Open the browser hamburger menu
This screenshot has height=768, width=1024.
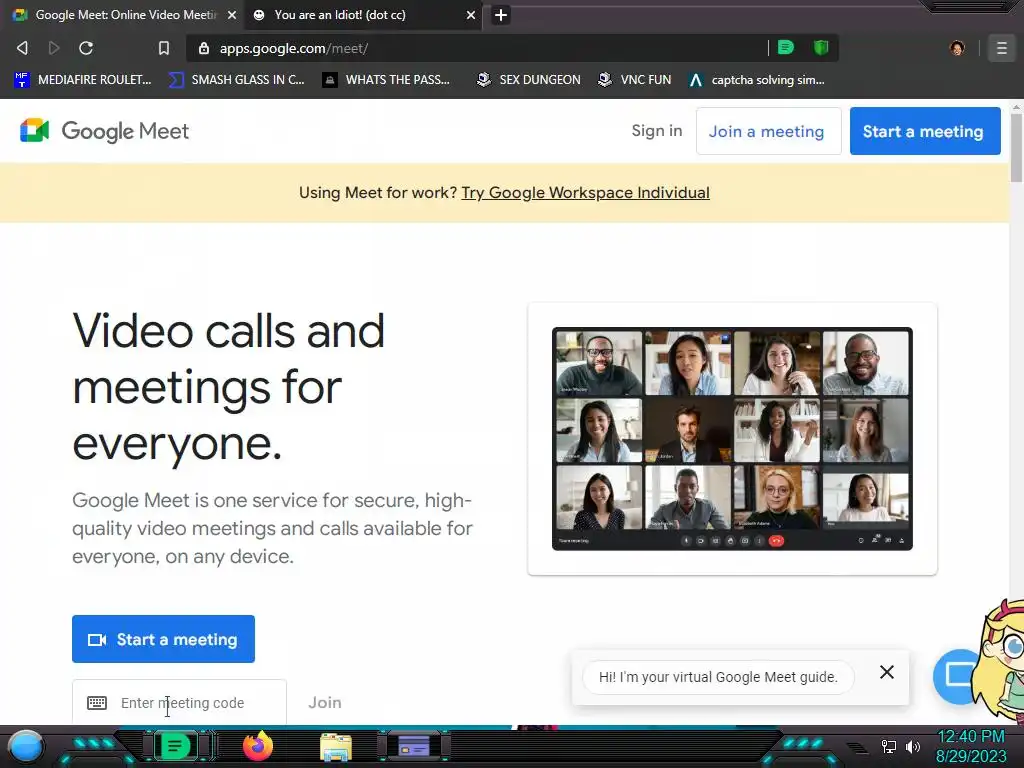pos(1001,48)
